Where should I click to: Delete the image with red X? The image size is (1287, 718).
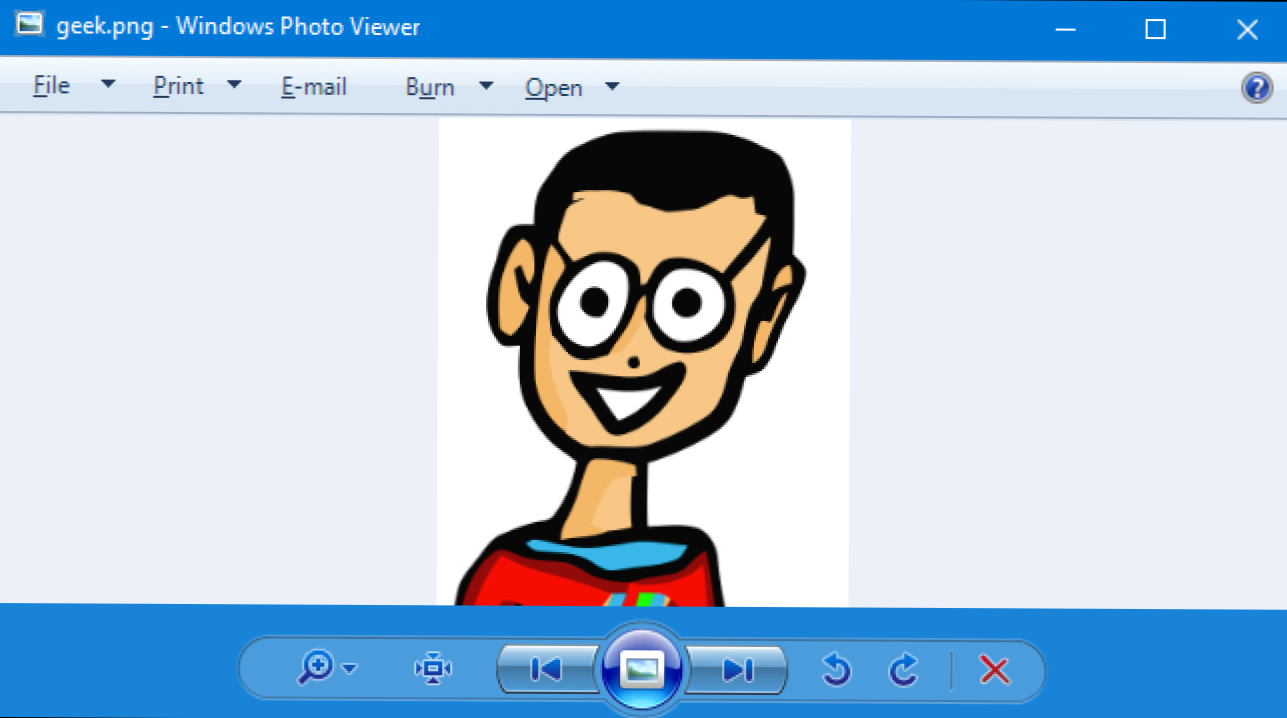(994, 669)
